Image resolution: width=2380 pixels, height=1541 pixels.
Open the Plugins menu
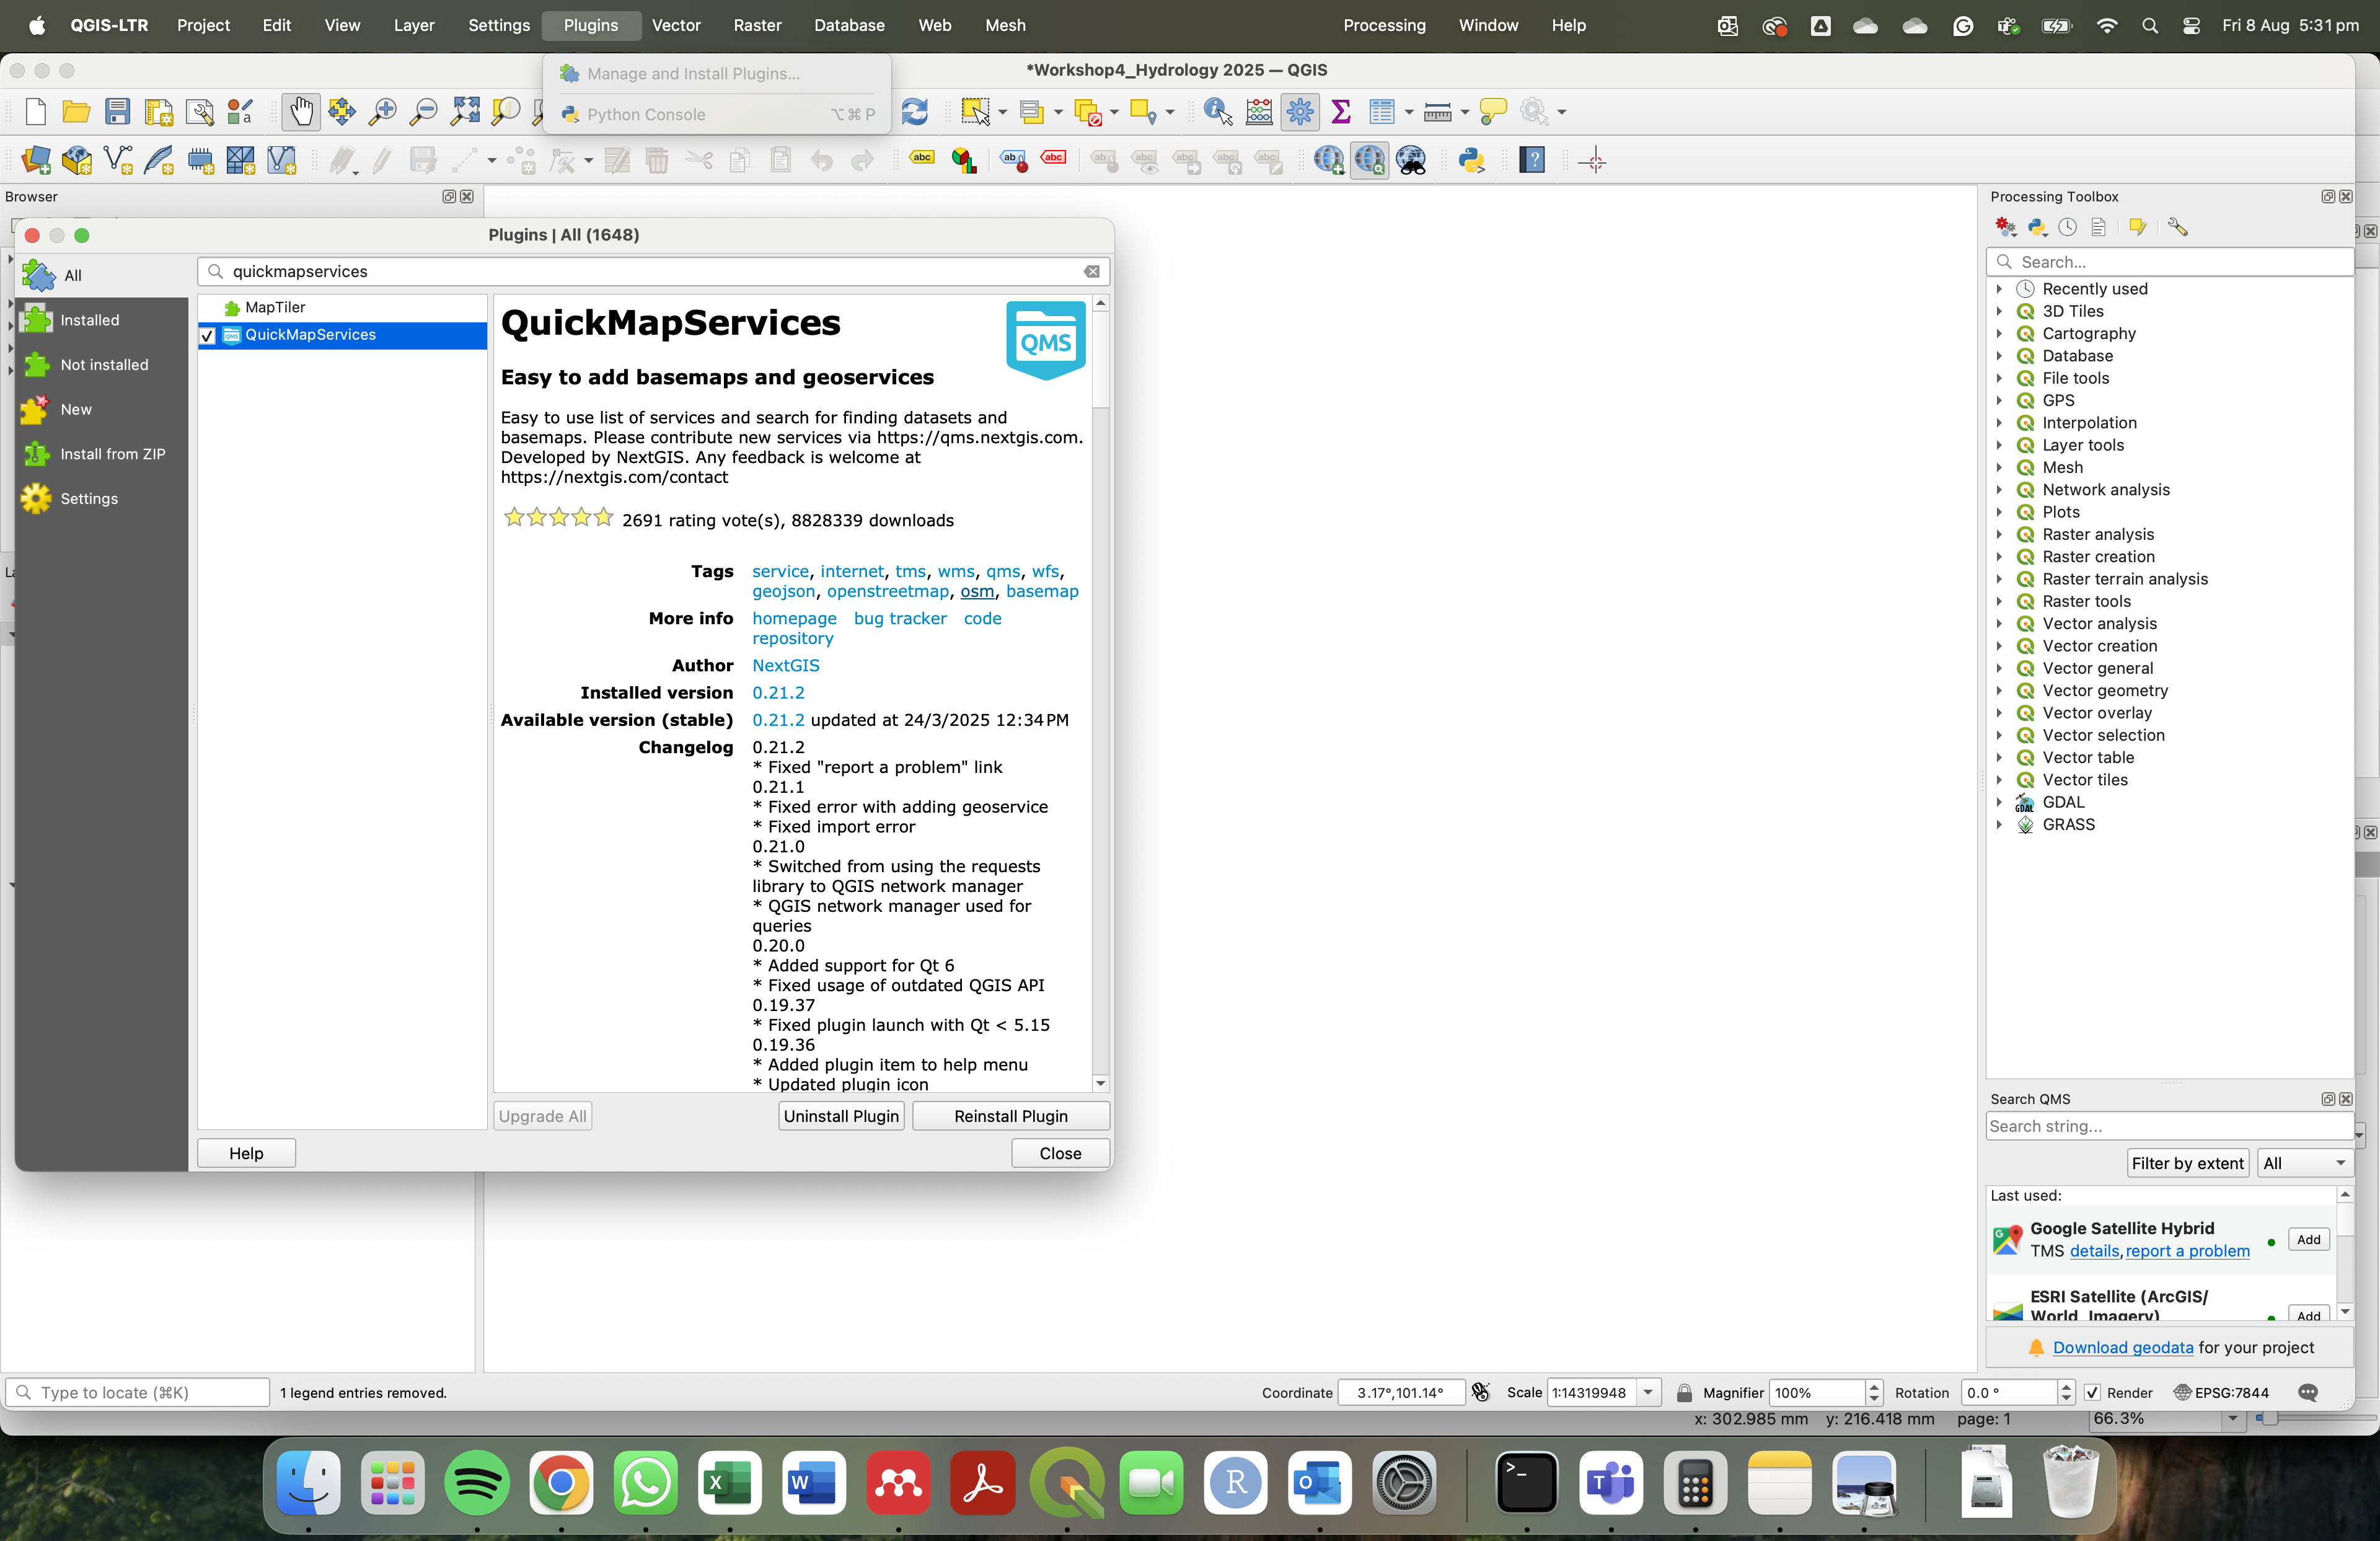(591, 25)
